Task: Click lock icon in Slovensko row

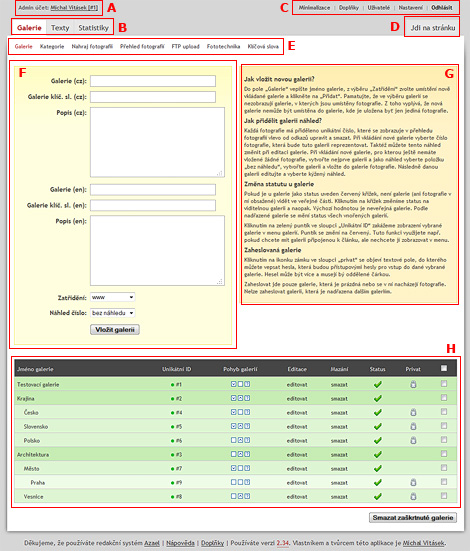Action: pyautogui.click(x=413, y=427)
